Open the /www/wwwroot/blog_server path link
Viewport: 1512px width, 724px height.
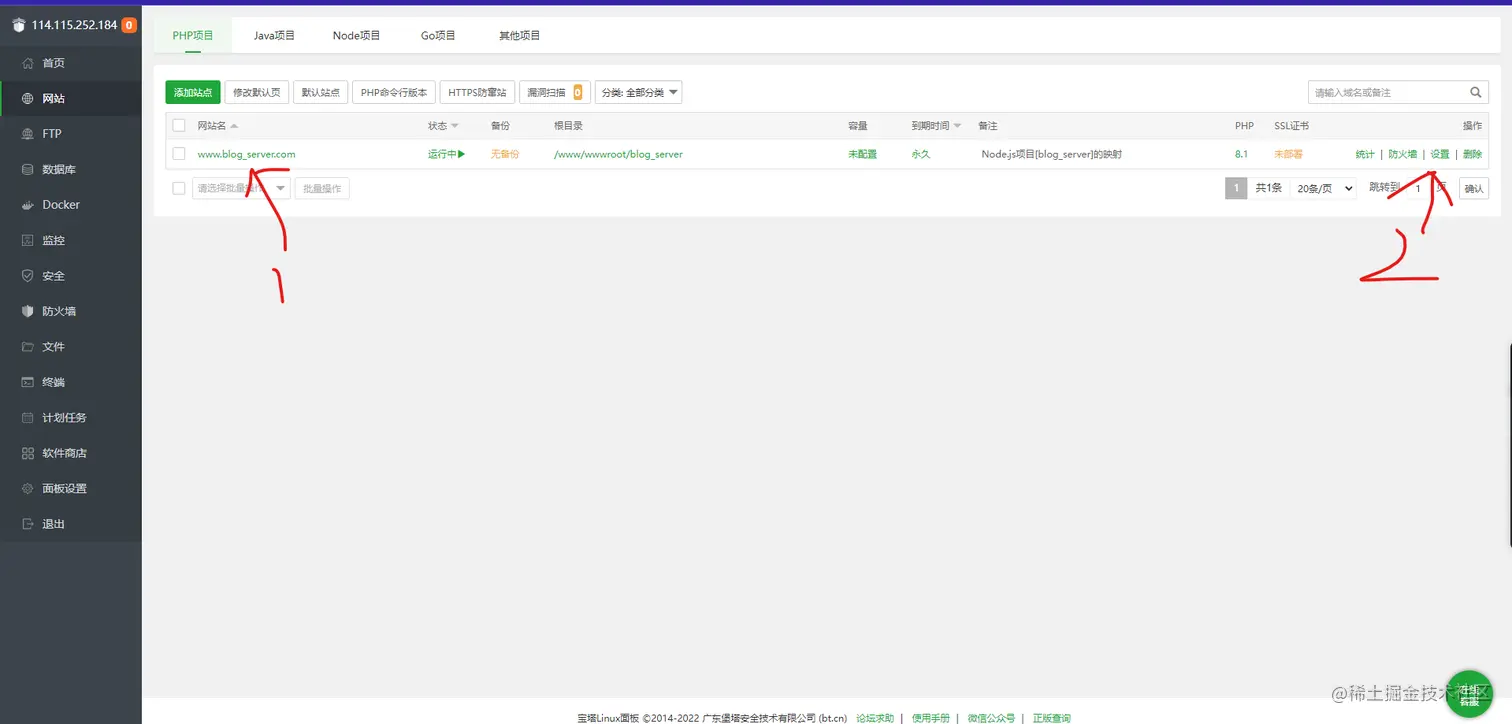(x=618, y=154)
